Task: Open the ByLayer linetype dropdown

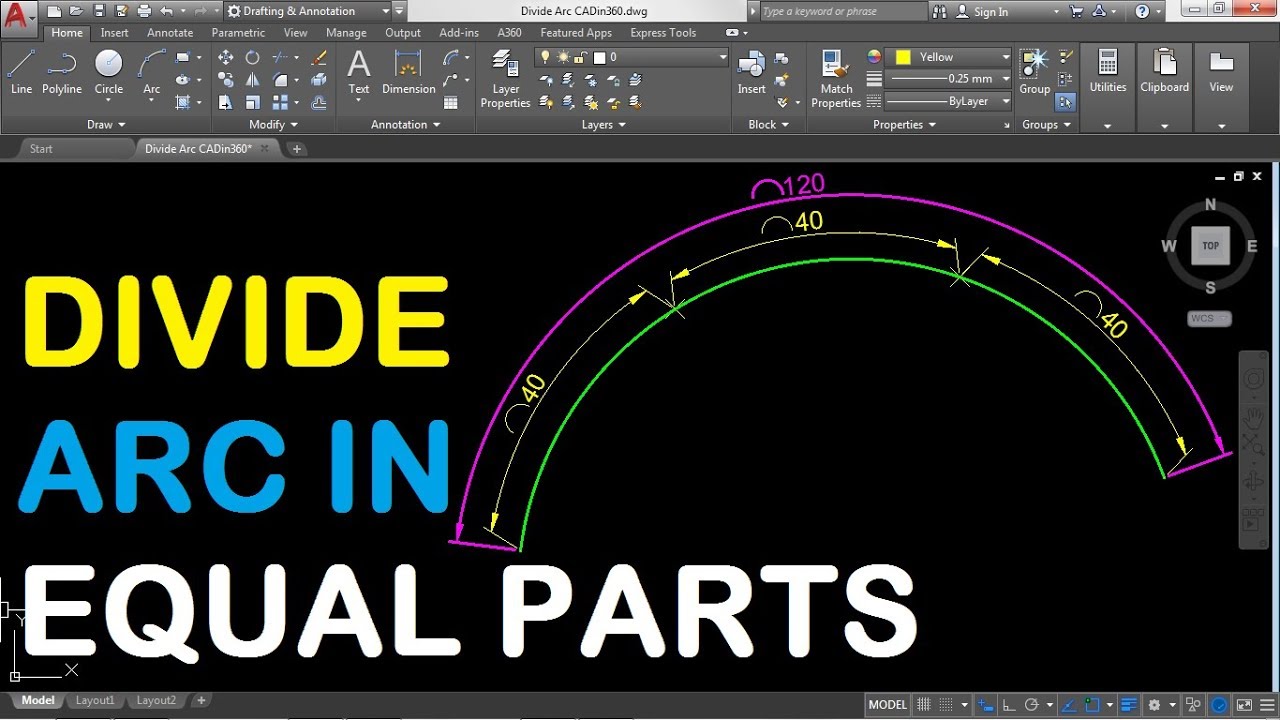Action: click(x=950, y=101)
